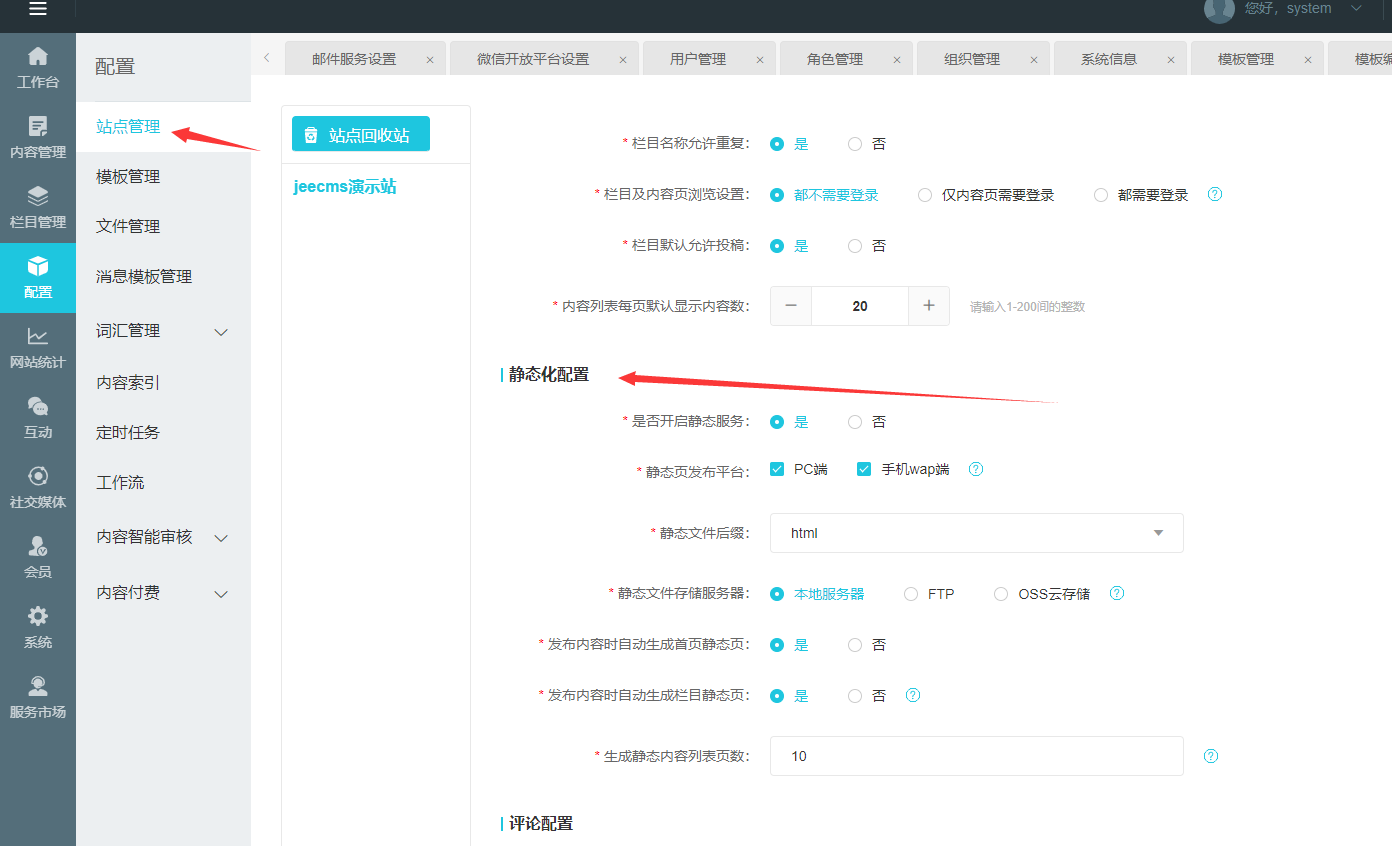Open 消息模板管理 menu item
The height and width of the screenshot is (846, 1392).
[144, 277]
